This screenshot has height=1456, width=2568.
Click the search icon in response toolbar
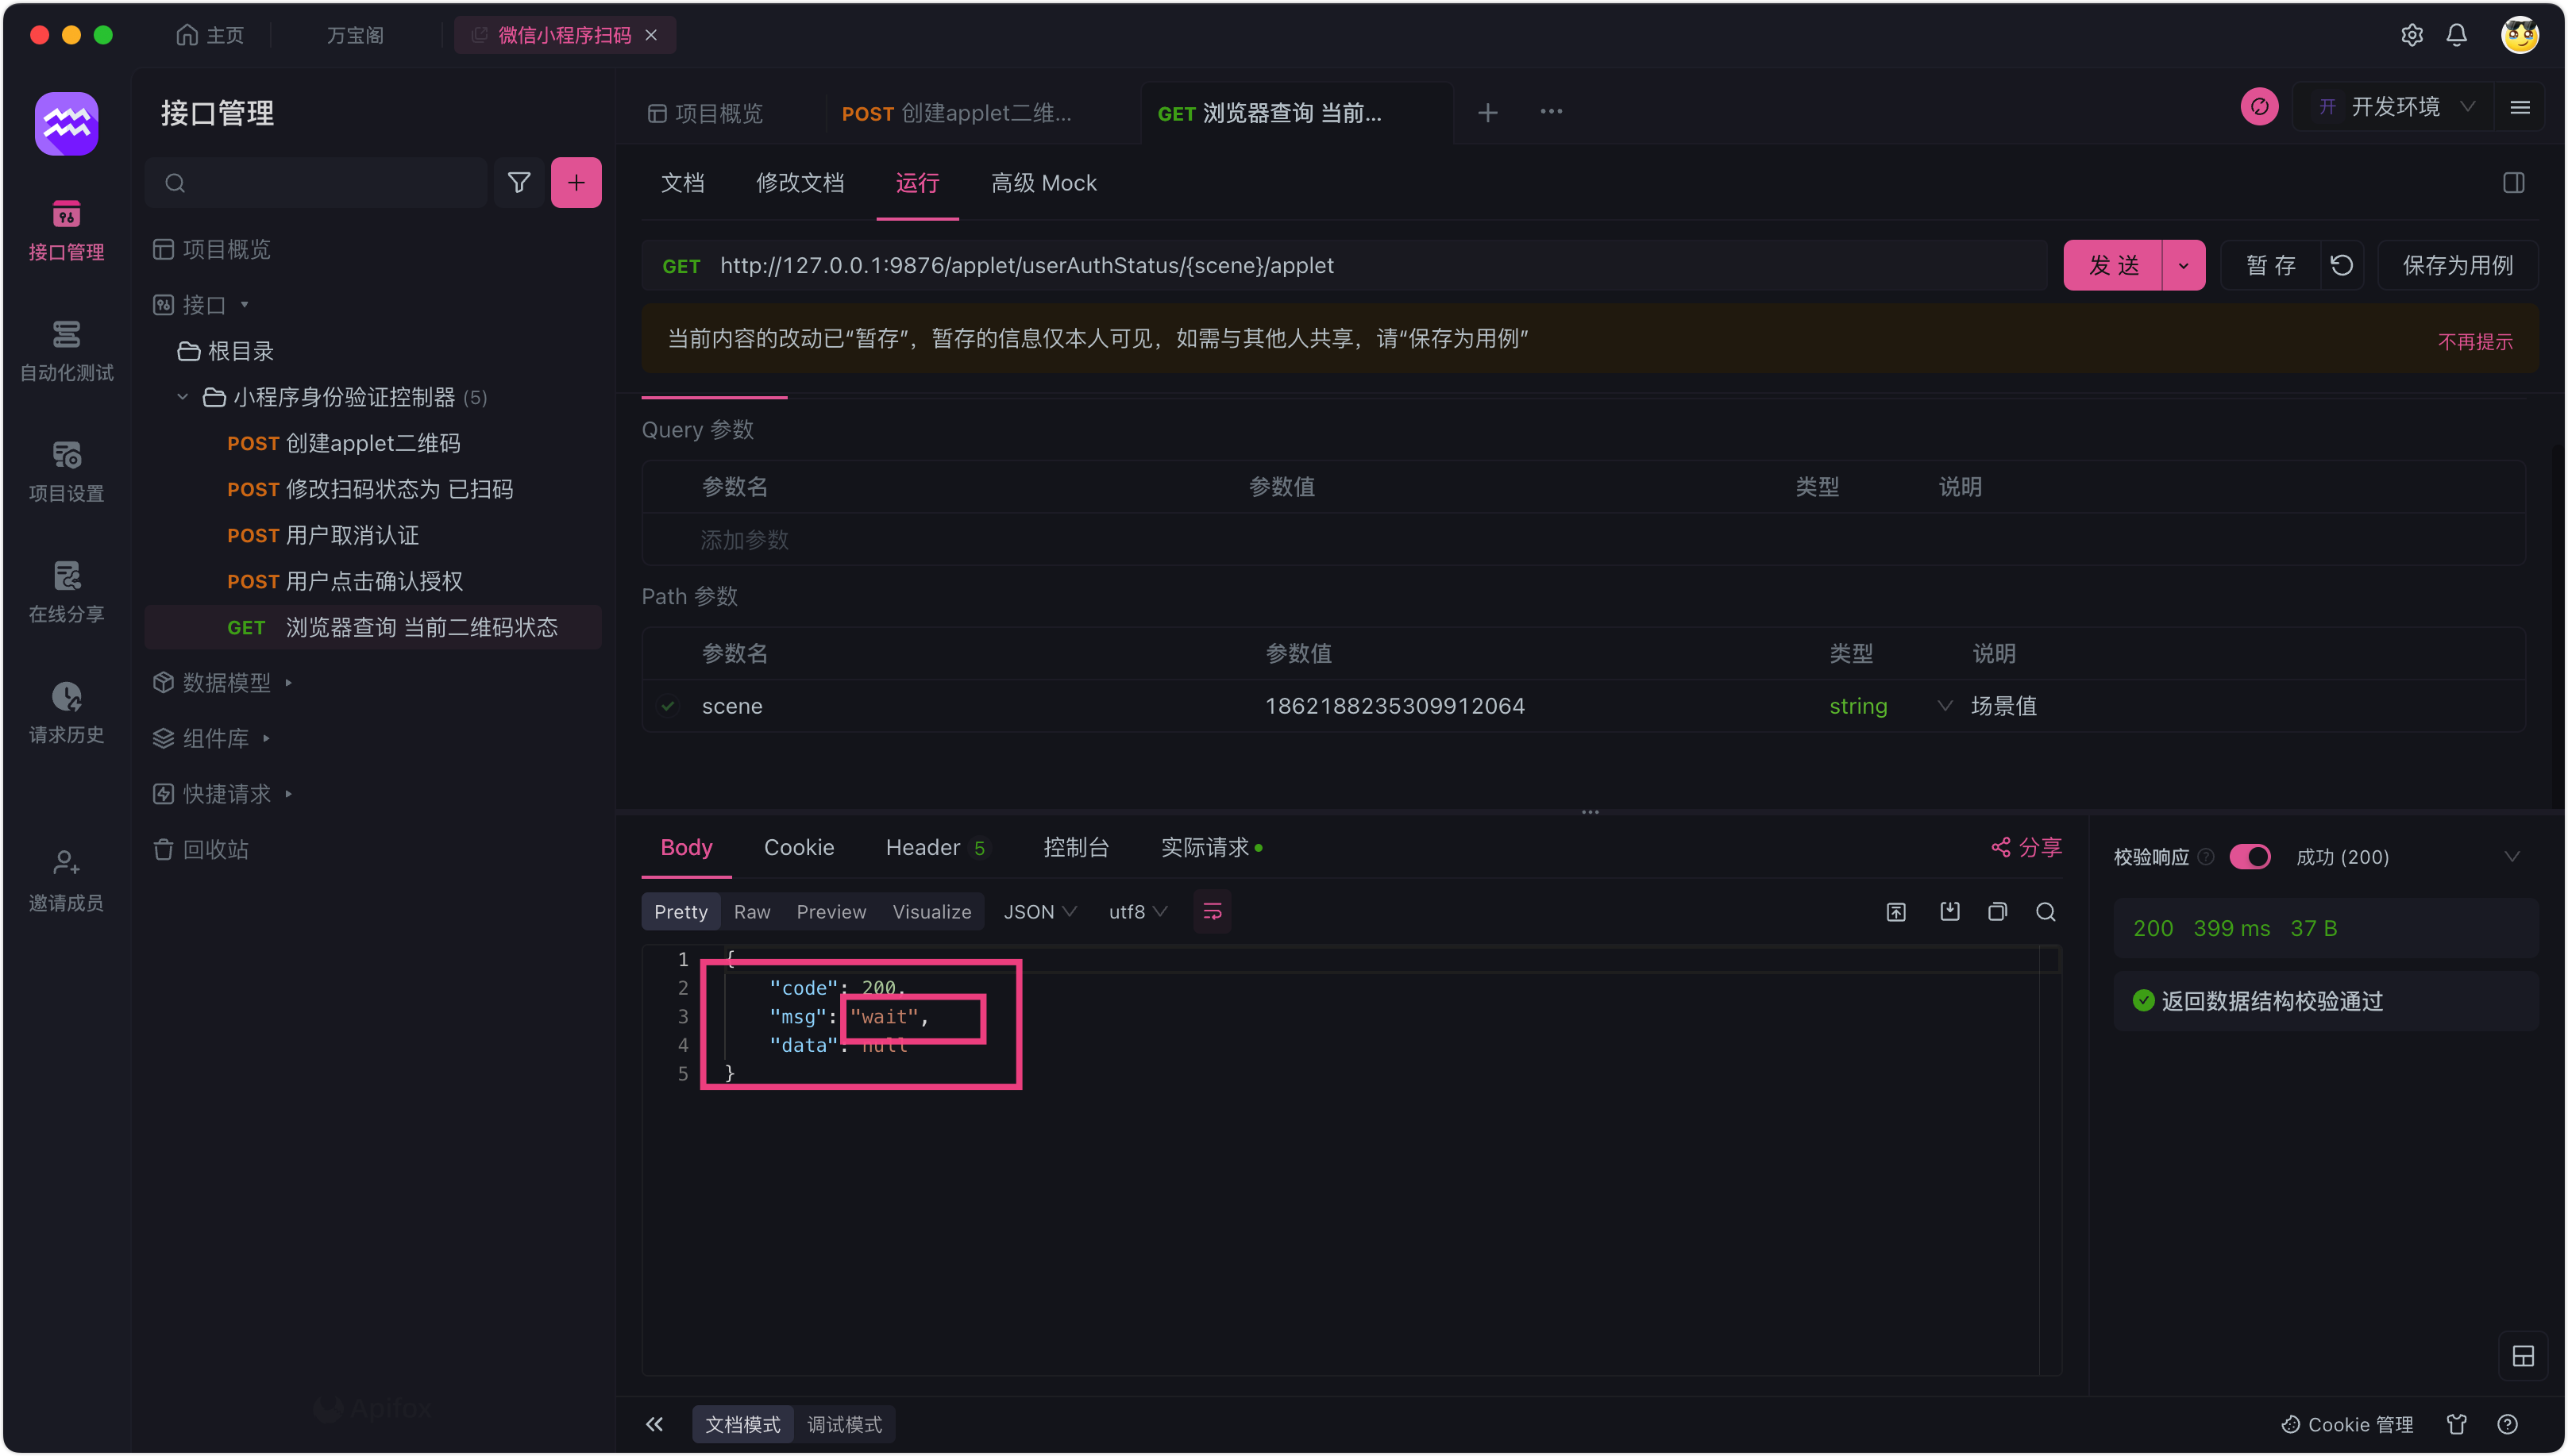2045,911
